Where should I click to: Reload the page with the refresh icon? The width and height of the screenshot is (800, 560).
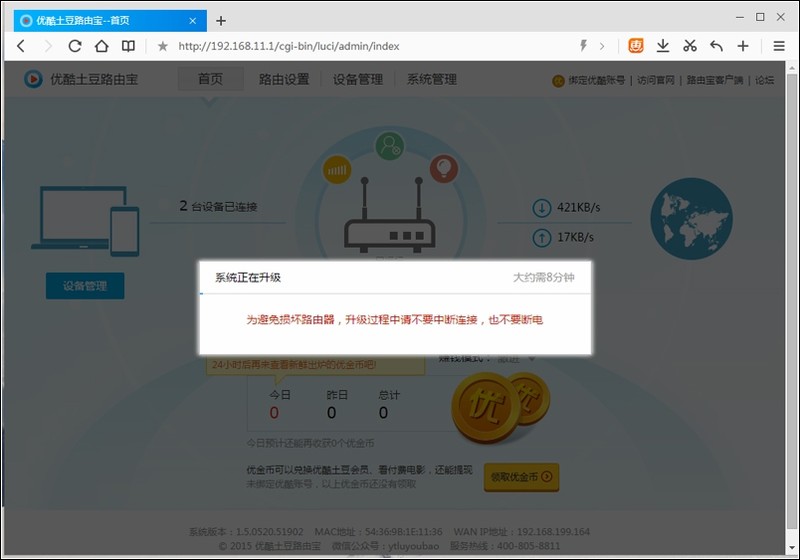coord(75,46)
